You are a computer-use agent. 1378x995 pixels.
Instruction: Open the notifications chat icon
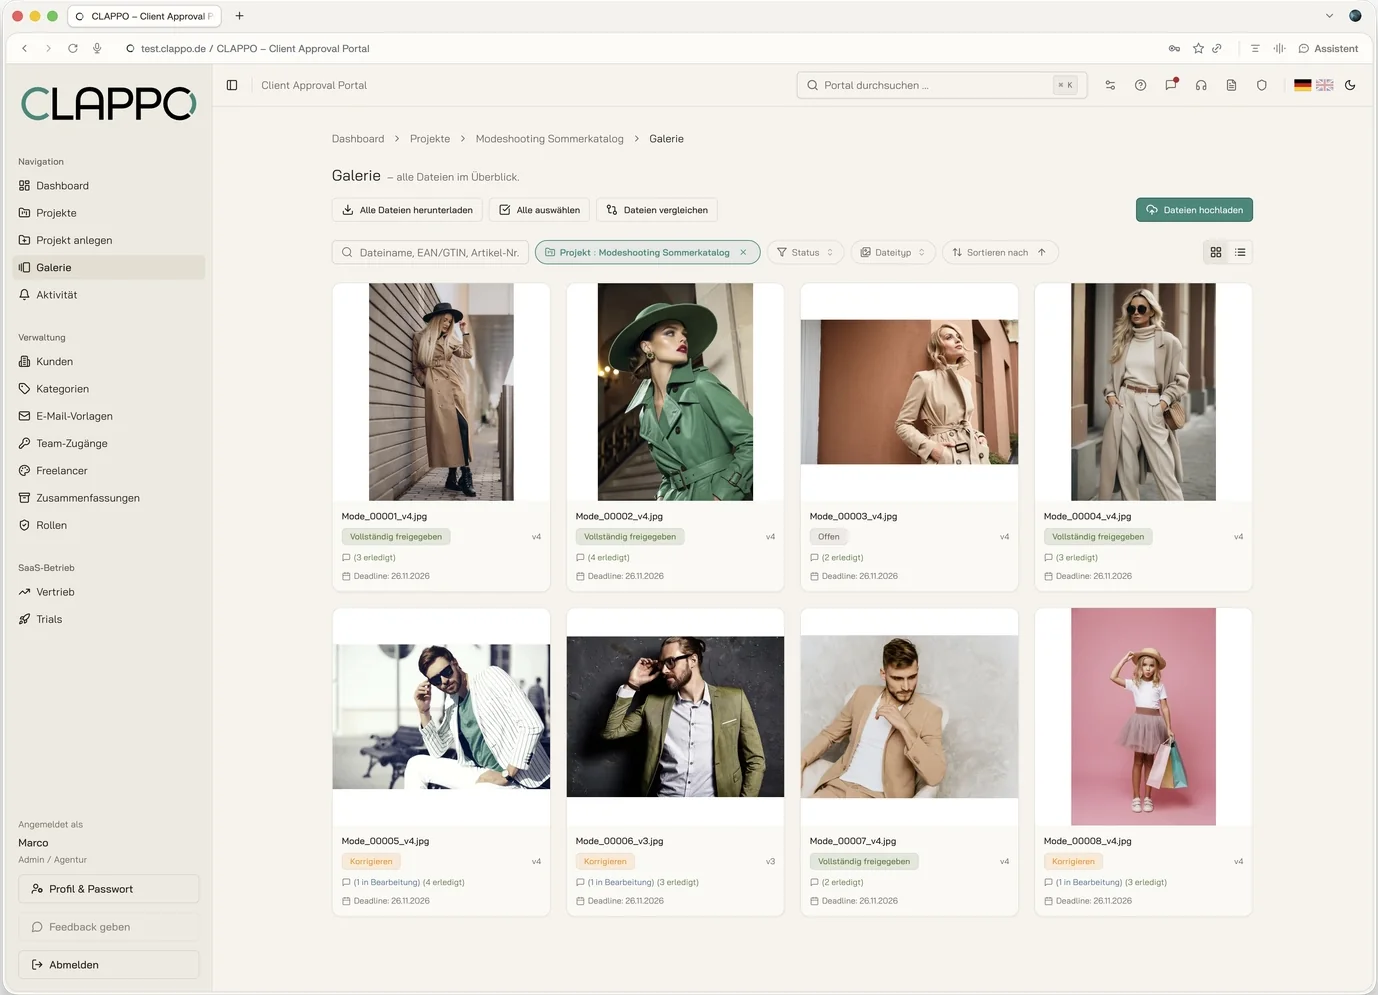(x=1171, y=85)
